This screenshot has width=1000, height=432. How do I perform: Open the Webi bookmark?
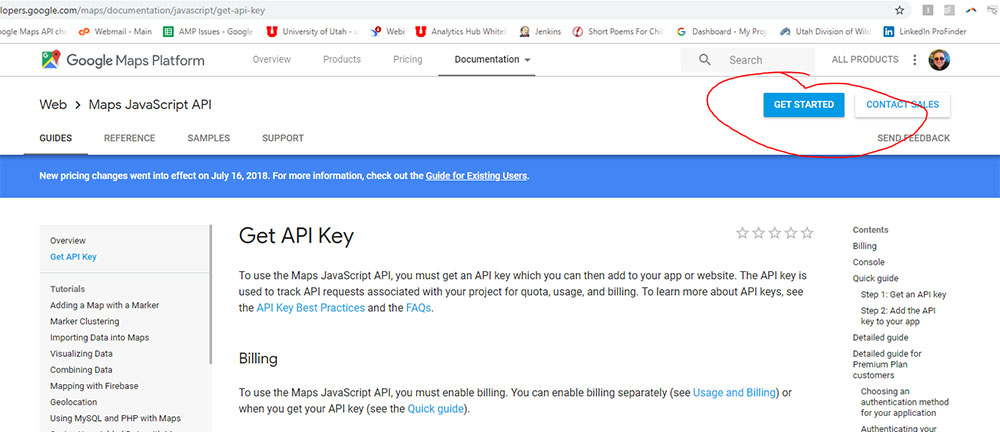tap(387, 31)
